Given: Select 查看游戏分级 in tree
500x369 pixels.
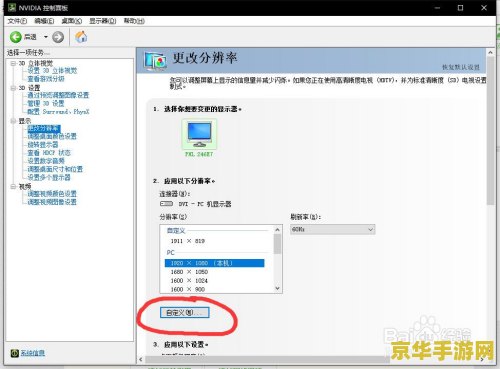Looking at the screenshot, I should coord(46,79).
